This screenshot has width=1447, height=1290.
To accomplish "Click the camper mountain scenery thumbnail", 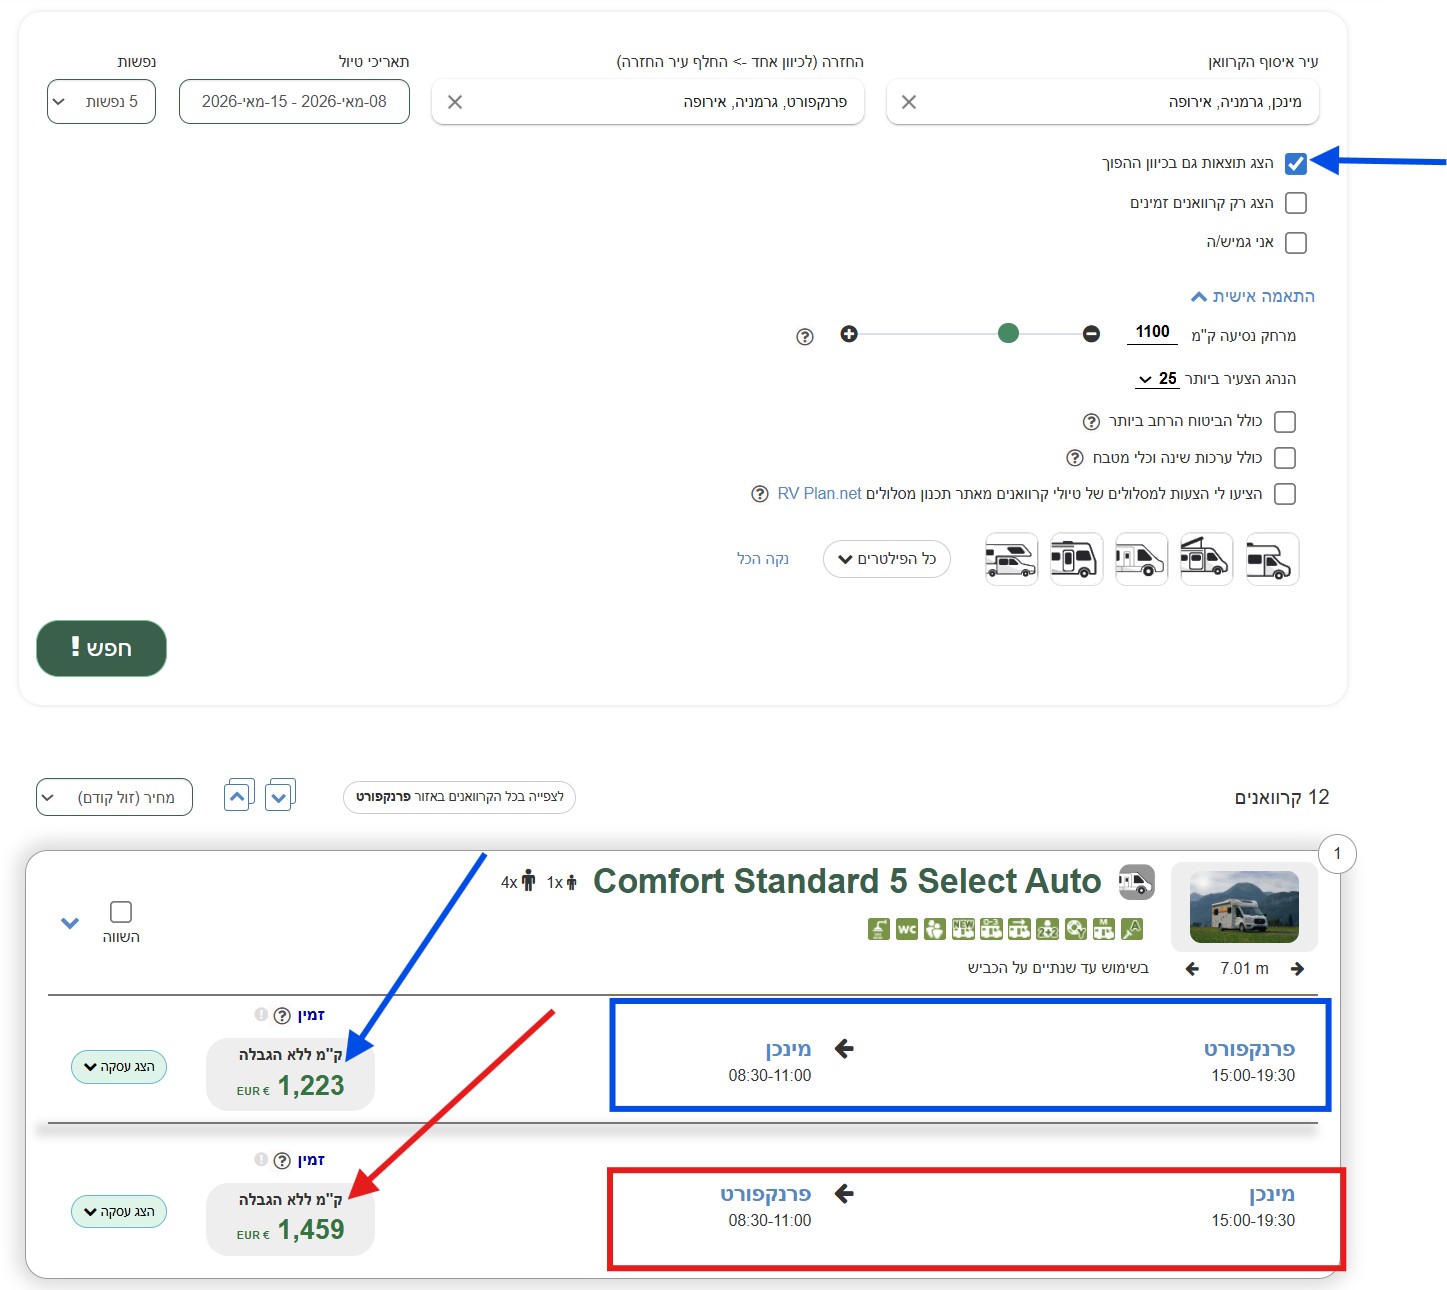I will click(x=1243, y=906).
